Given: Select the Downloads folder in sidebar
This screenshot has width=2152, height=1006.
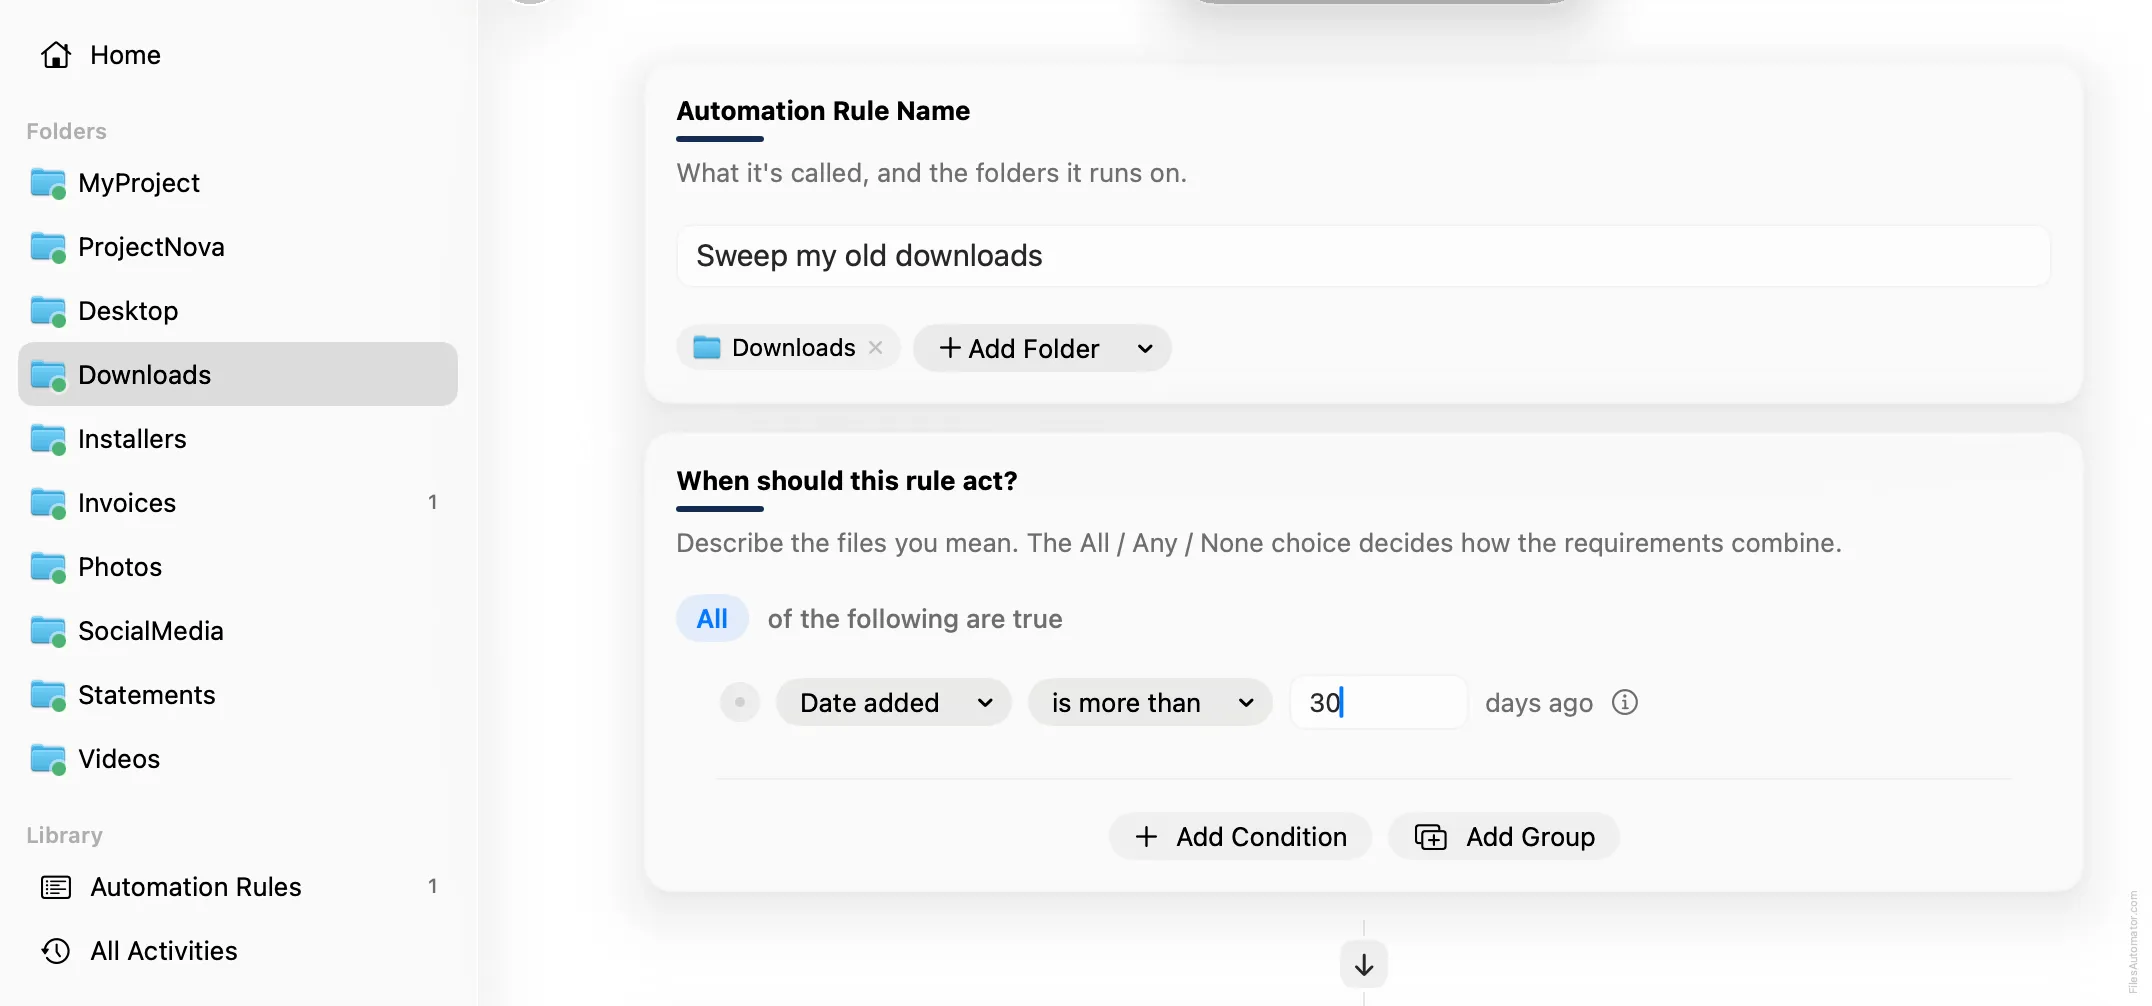Looking at the screenshot, I should pyautogui.click(x=238, y=374).
